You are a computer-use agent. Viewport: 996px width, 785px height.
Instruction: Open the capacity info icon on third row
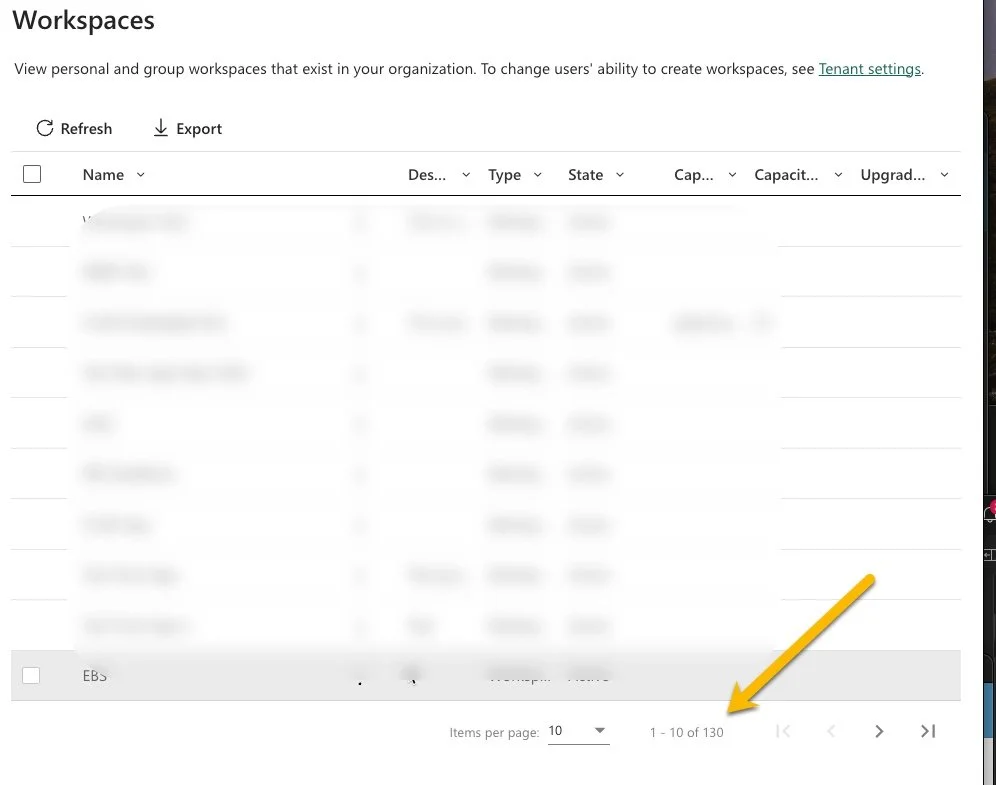click(x=762, y=322)
